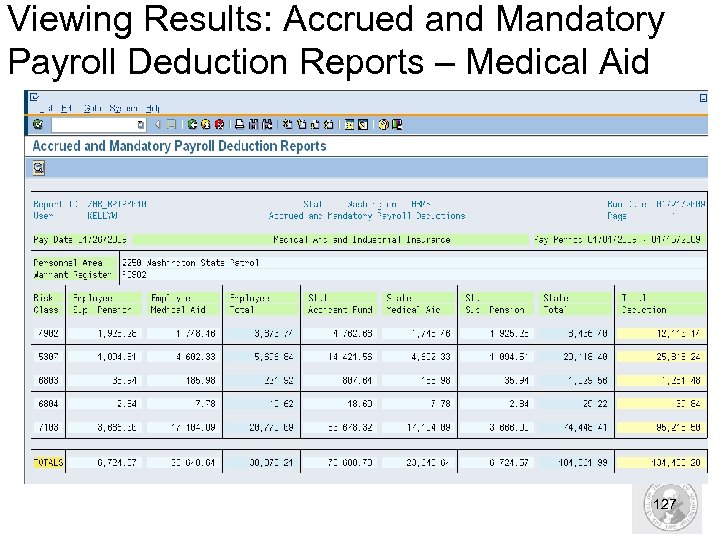Click the 'Washington State Patrol' value
720x540 pixels.
[202, 263]
